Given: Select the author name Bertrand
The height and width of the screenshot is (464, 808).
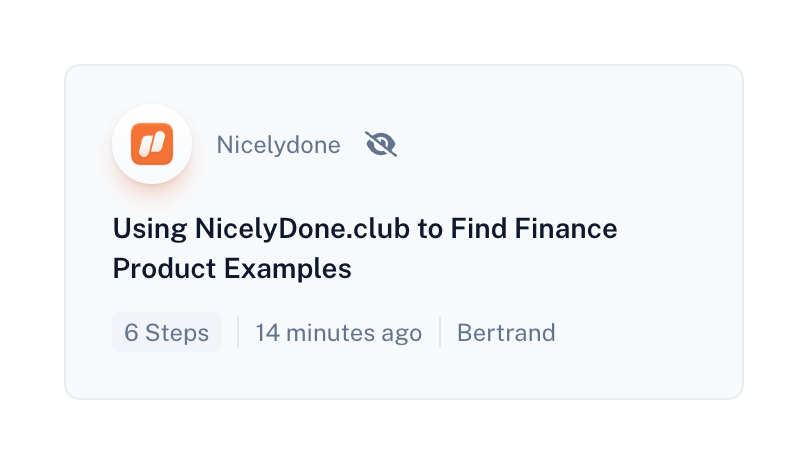Looking at the screenshot, I should pyautogui.click(x=506, y=333).
